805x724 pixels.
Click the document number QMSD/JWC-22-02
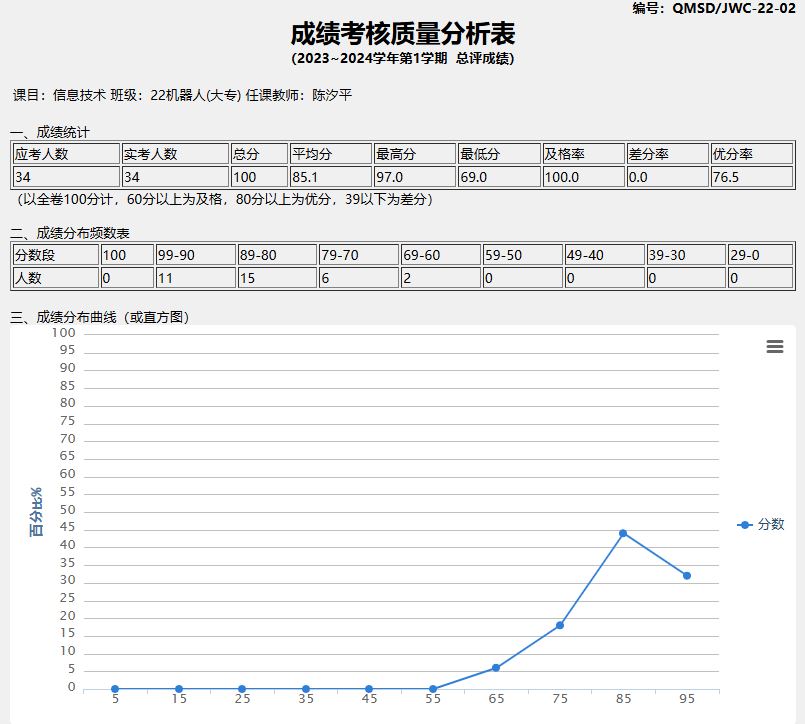coord(734,8)
